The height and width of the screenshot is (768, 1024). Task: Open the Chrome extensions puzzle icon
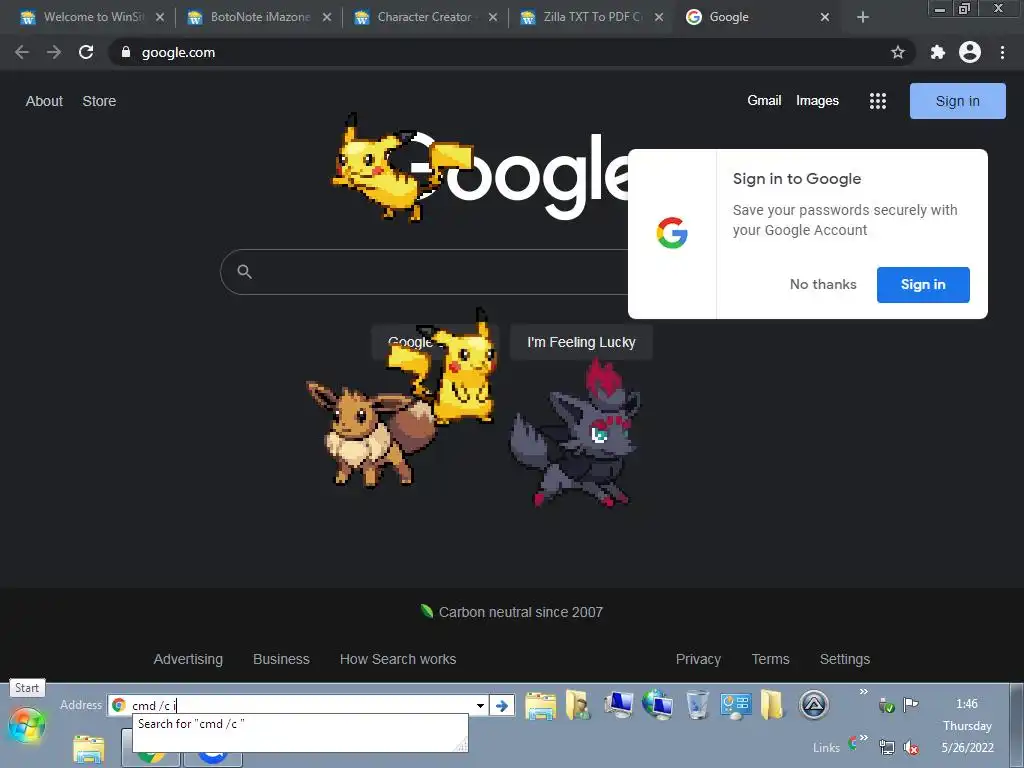pyautogui.click(x=938, y=52)
